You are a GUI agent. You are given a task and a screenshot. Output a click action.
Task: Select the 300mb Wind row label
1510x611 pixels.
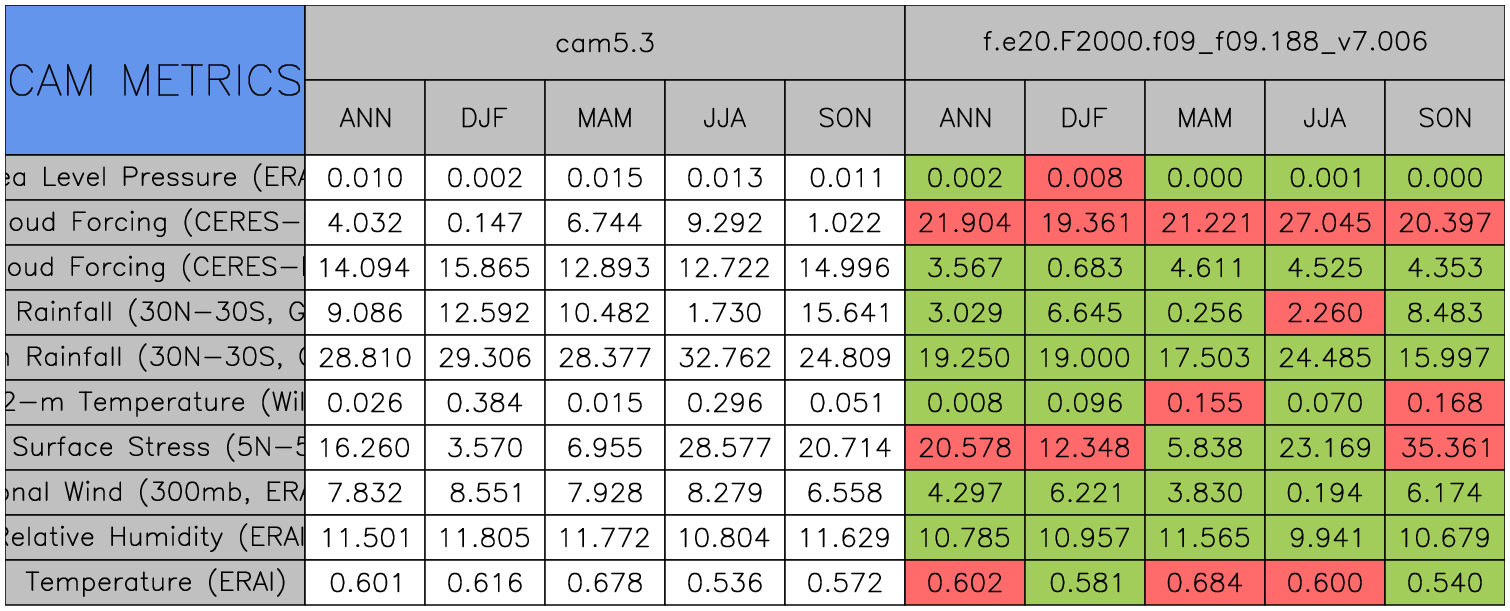(155, 492)
